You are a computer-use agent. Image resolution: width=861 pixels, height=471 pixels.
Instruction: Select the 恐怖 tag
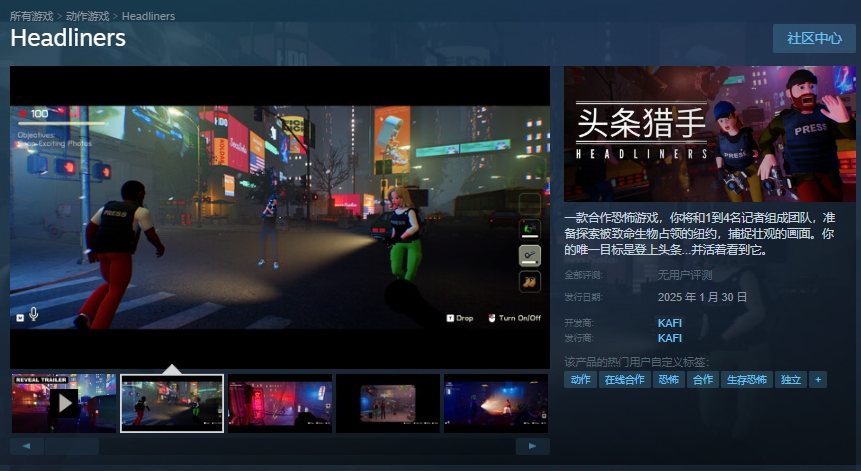click(667, 380)
